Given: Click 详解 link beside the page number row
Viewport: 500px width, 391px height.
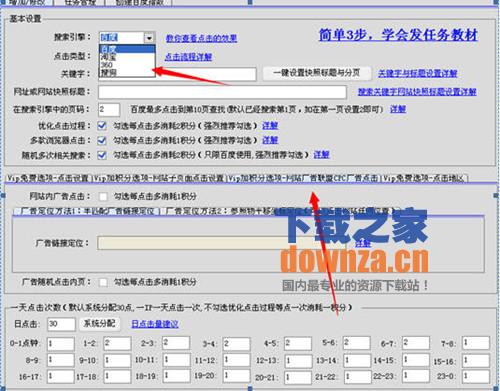Looking at the screenshot, I should tap(398, 109).
